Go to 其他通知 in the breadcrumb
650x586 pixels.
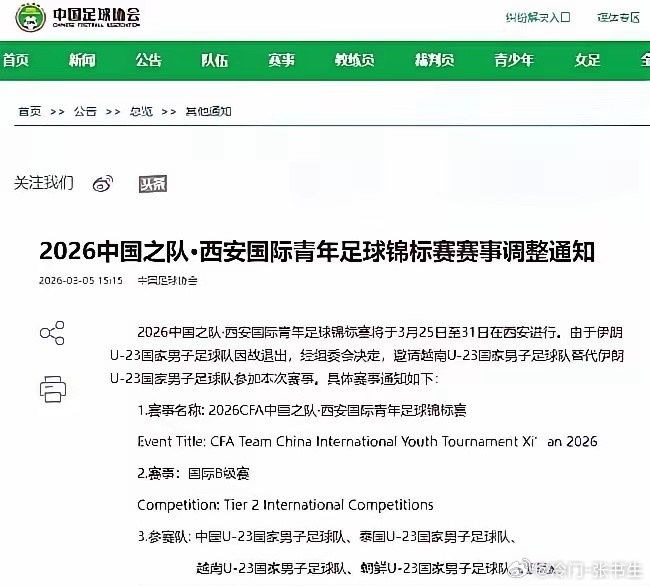tap(208, 111)
